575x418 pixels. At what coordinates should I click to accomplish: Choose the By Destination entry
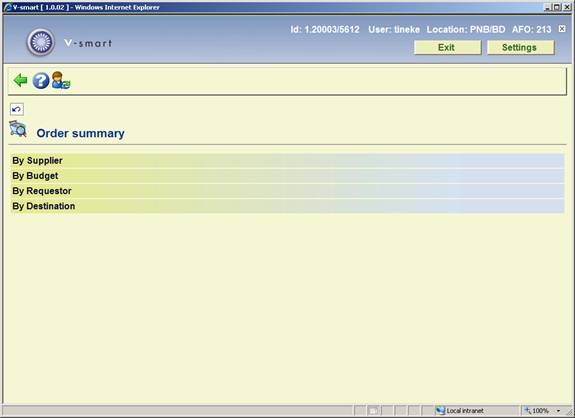[x=288, y=206]
